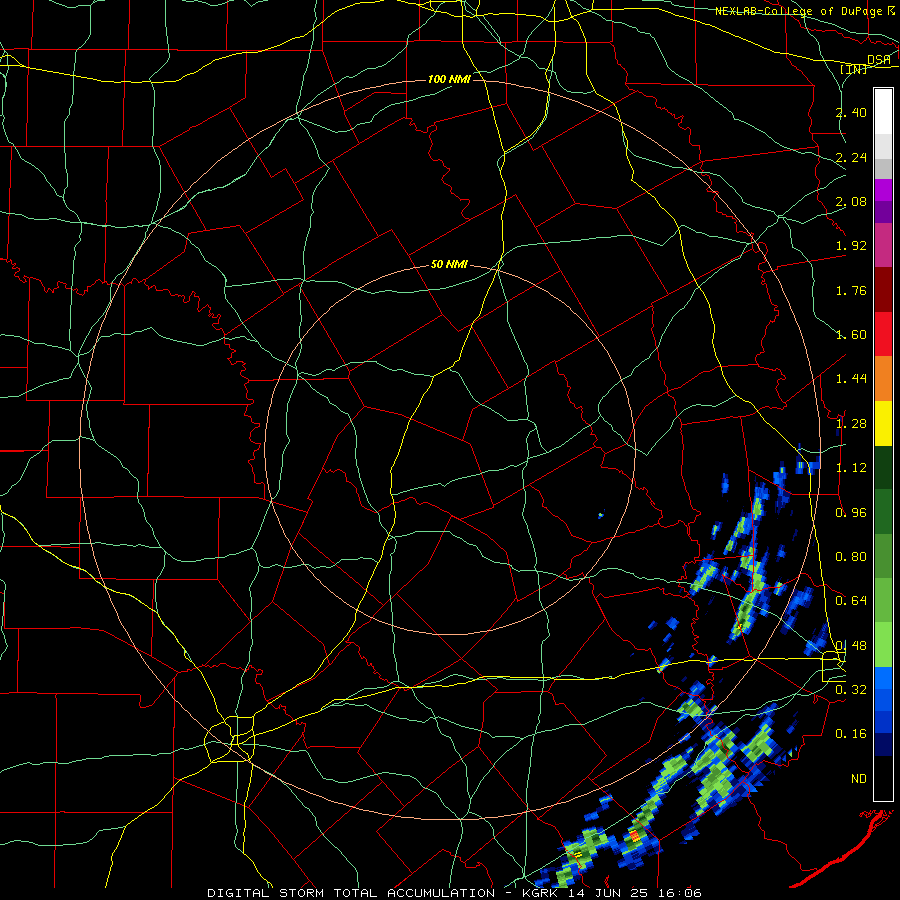The width and height of the screenshot is (900, 900).
Task: Click the '1.76' legend value
Action: click(851, 290)
